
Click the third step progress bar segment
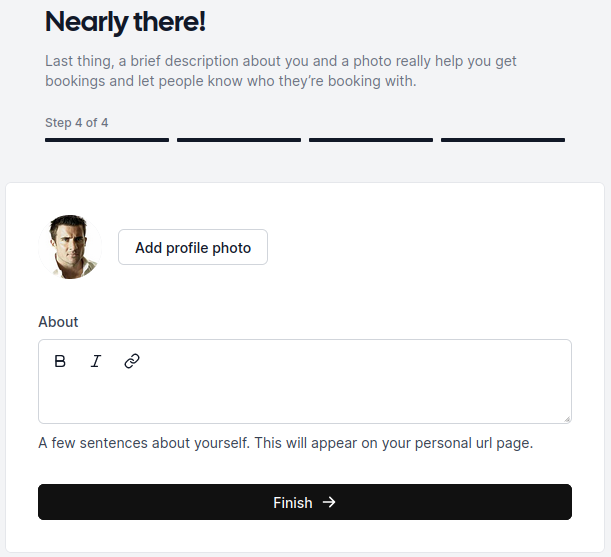371,140
